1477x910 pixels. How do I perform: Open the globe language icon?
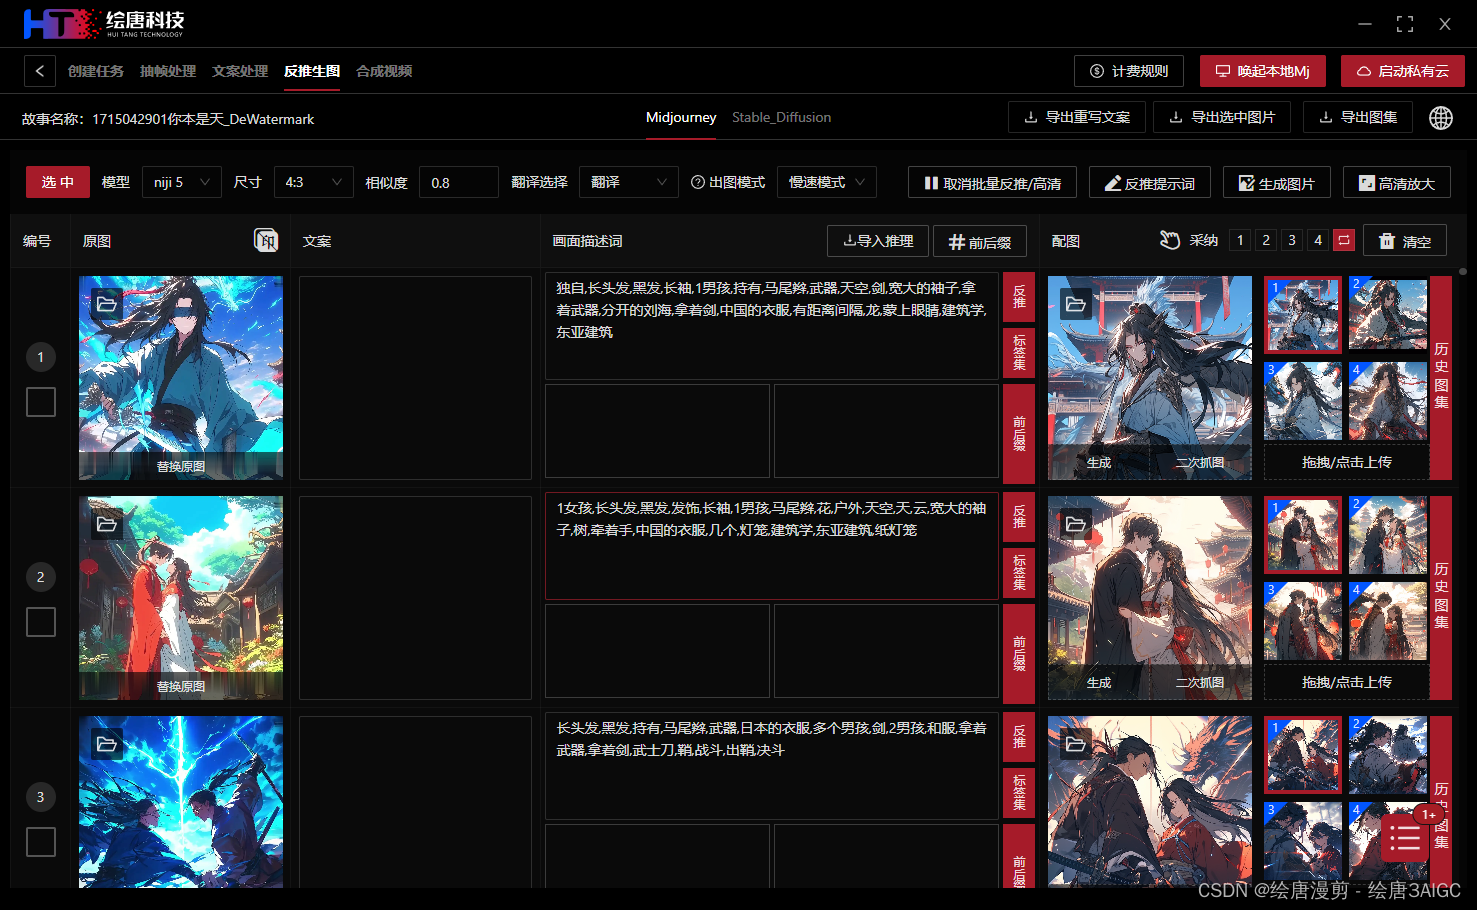pyautogui.click(x=1441, y=118)
